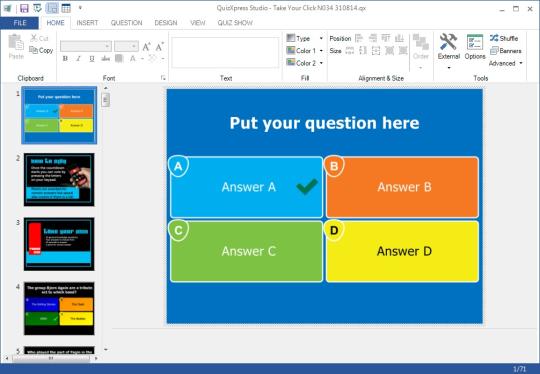Click inside the ribbon Text input box

pos(225,52)
